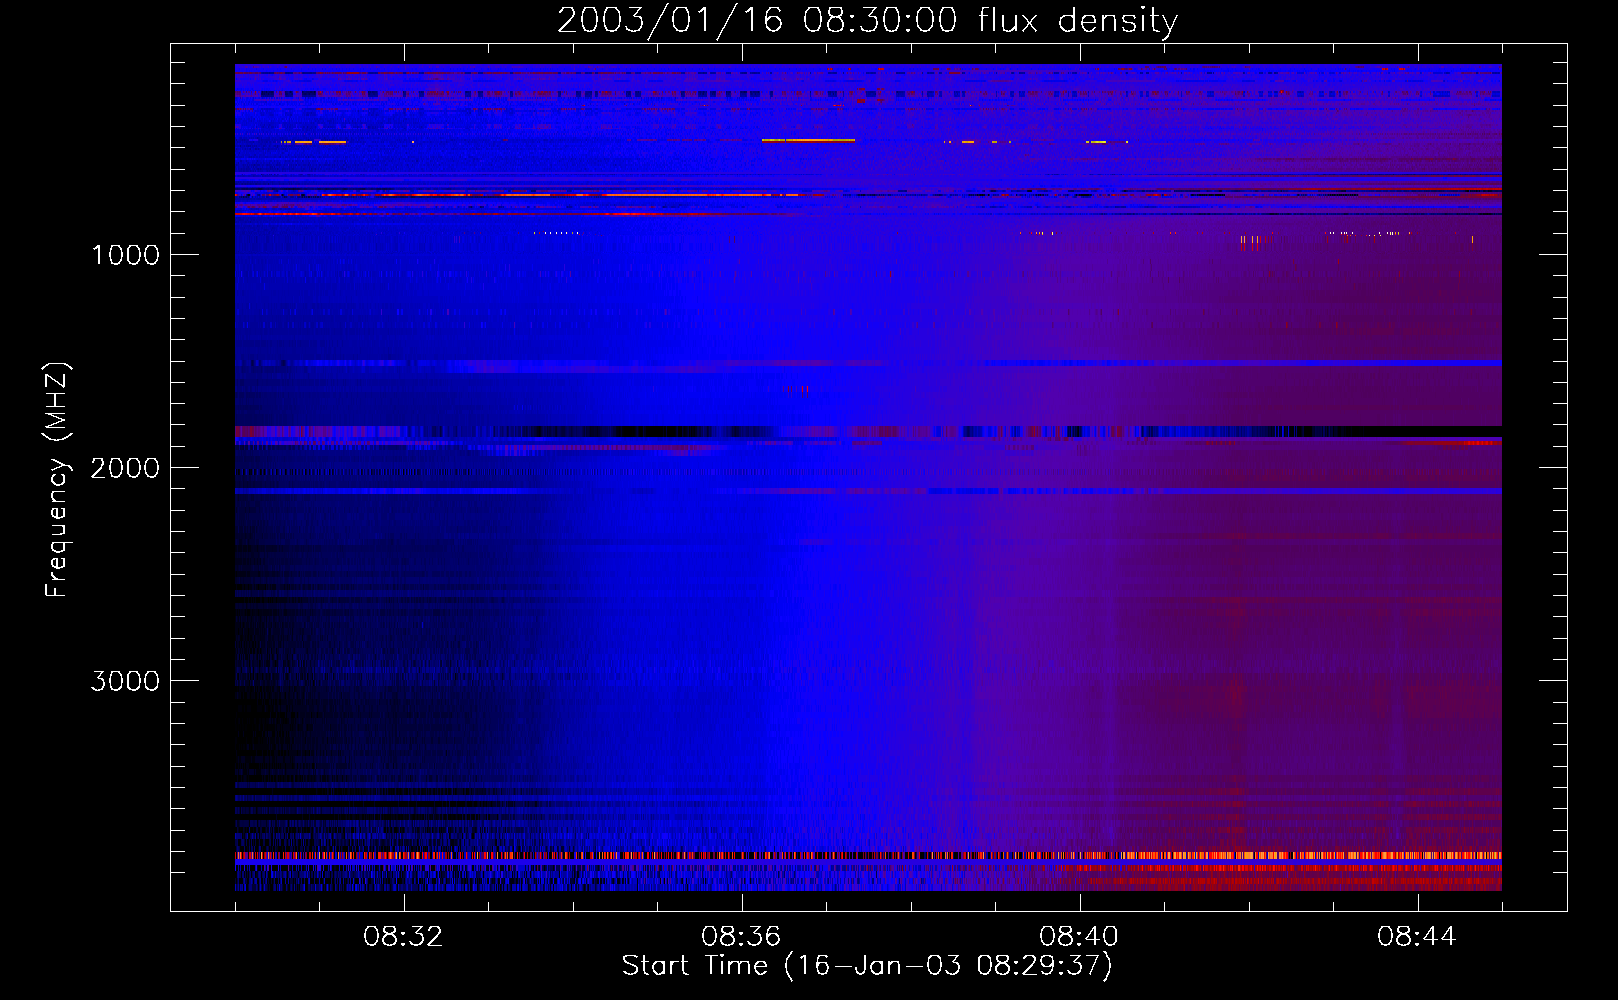Click the 08:32 time axis label
The height and width of the screenshot is (1000, 1618).
click(x=403, y=937)
